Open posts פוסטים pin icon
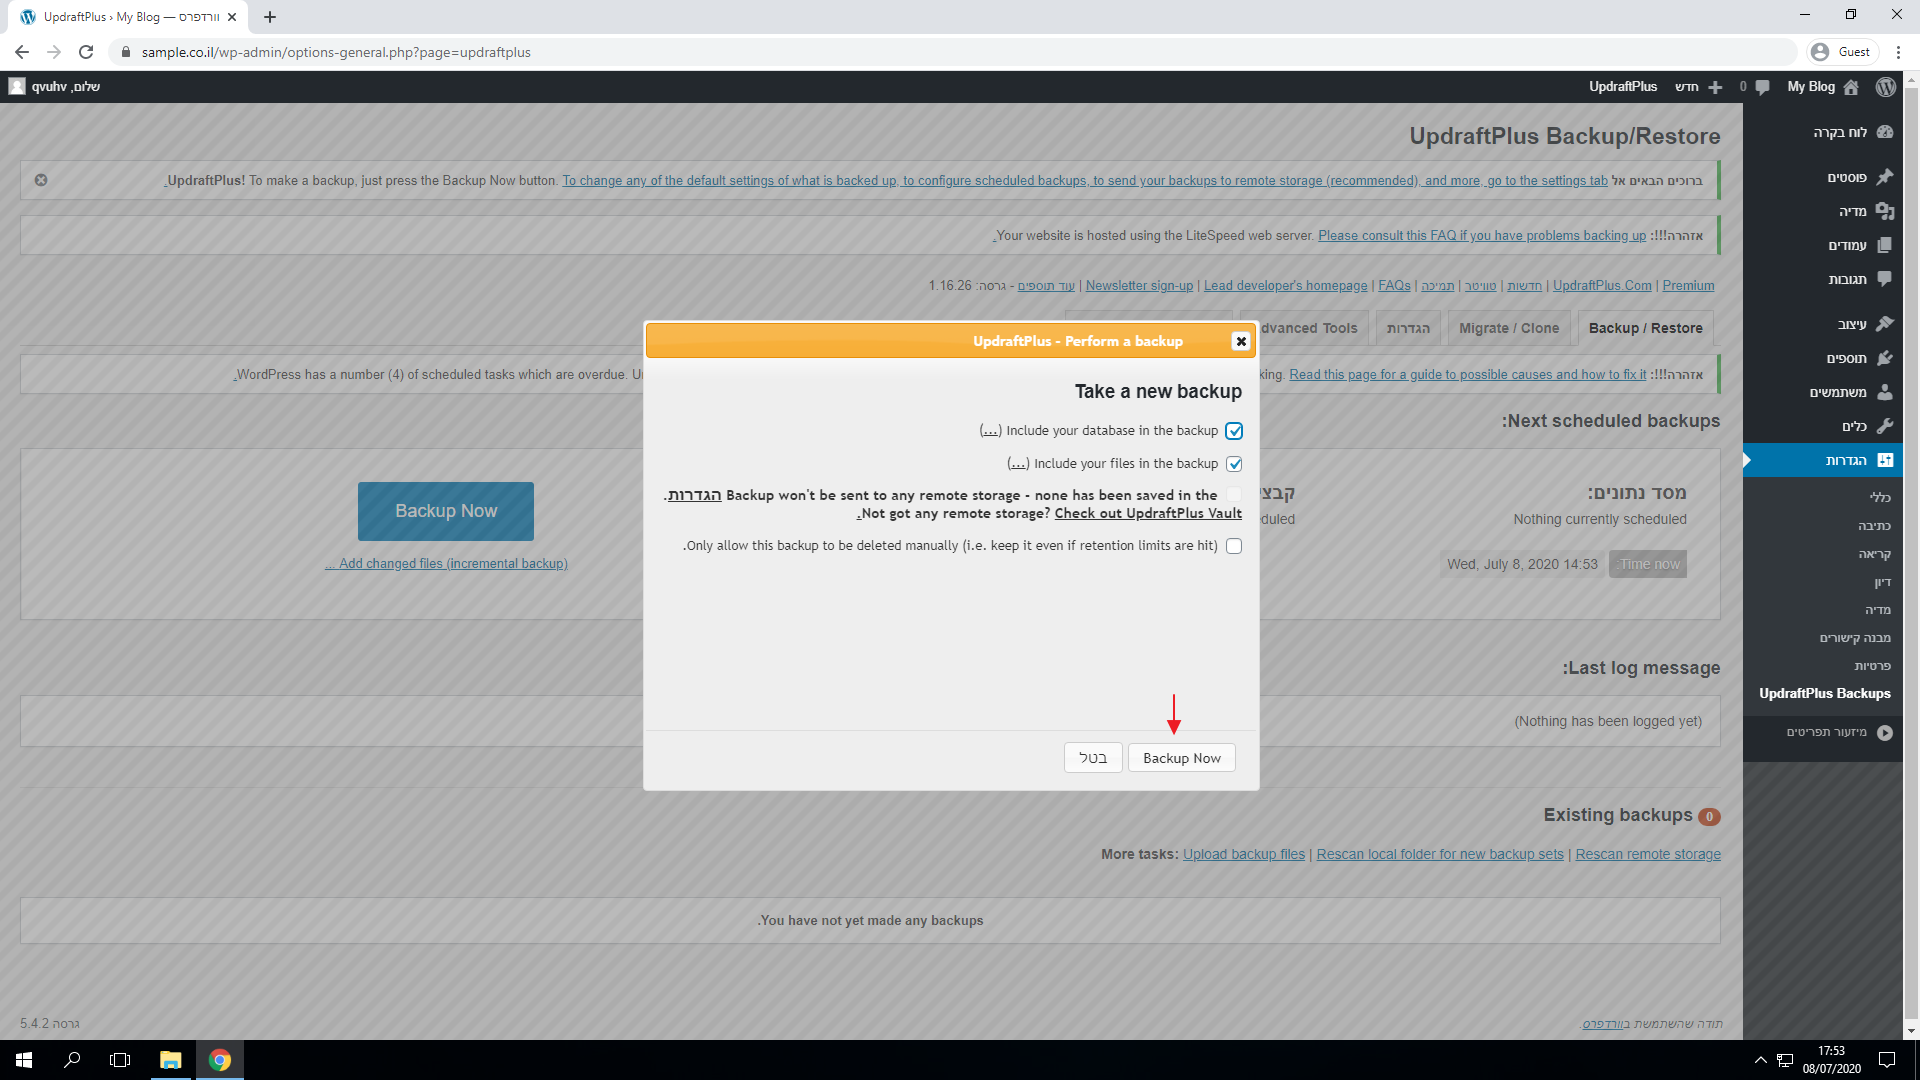The image size is (1920, 1080). click(x=1885, y=177)
